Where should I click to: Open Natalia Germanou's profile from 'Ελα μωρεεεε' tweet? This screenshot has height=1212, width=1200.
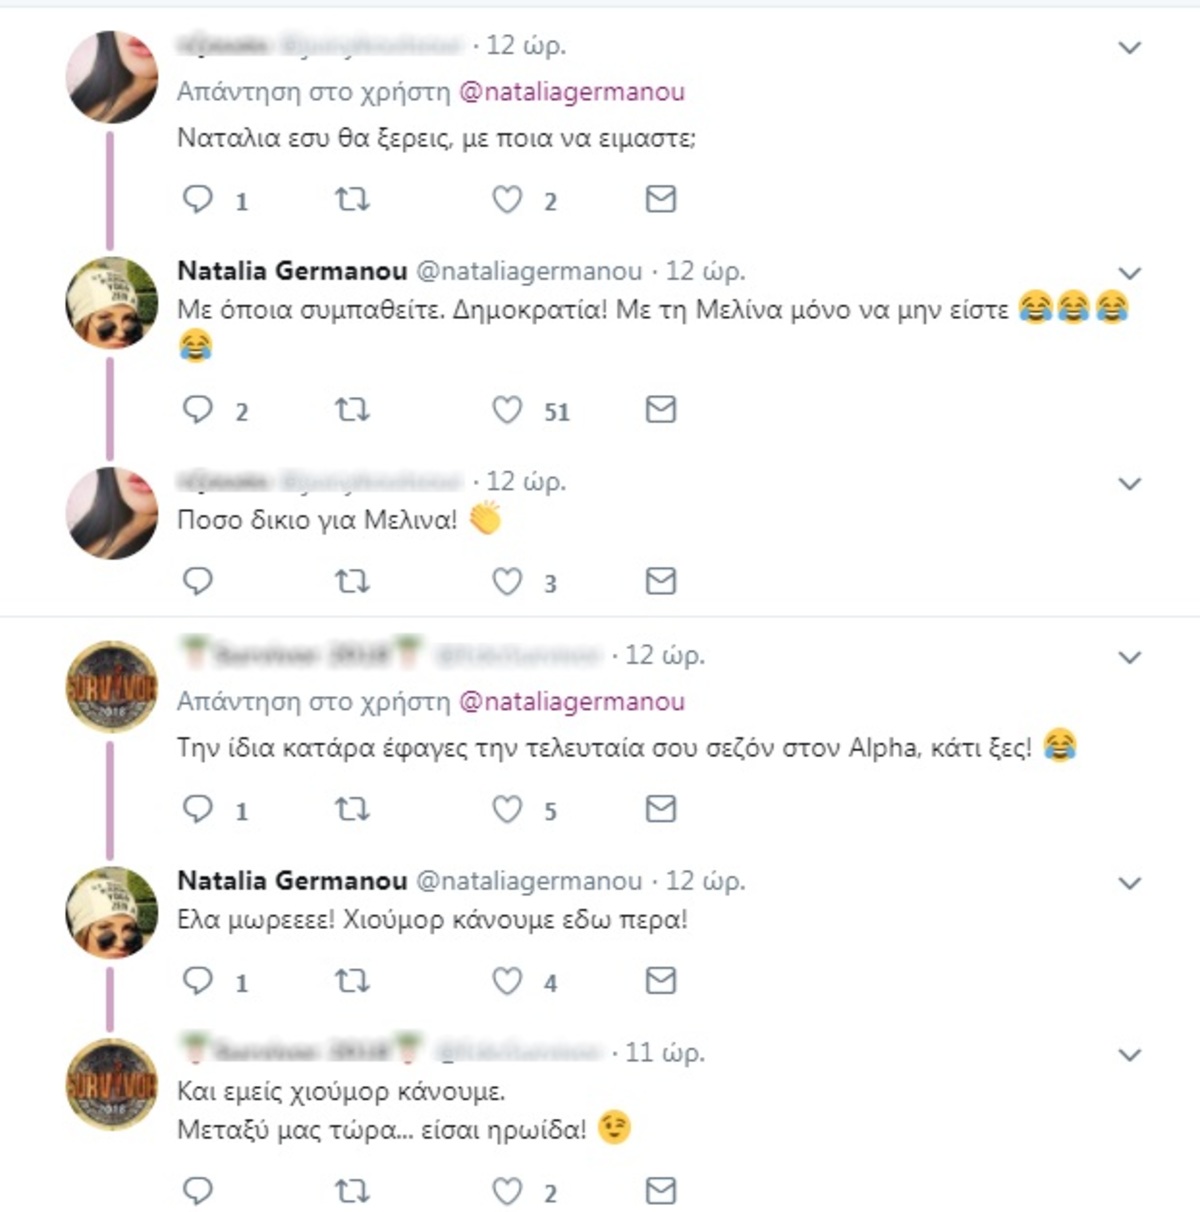pyautogui.click(x=292, y=881)
